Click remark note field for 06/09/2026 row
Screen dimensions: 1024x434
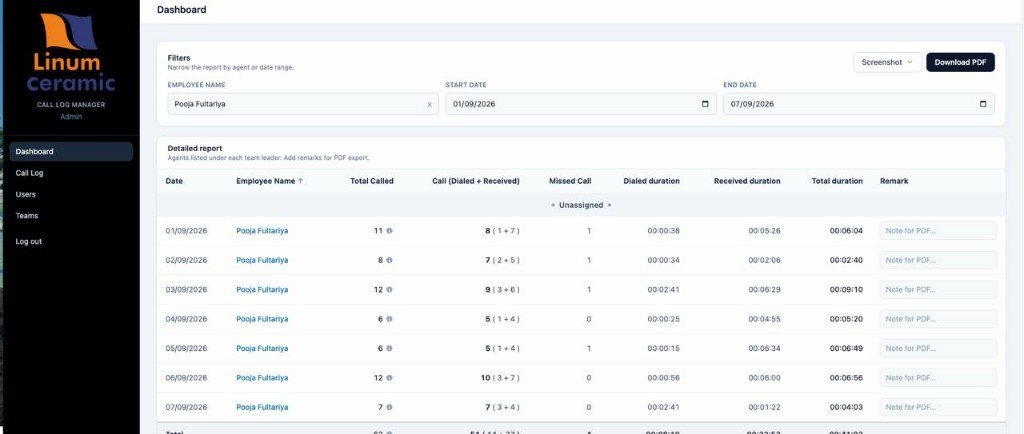(938, 378)
